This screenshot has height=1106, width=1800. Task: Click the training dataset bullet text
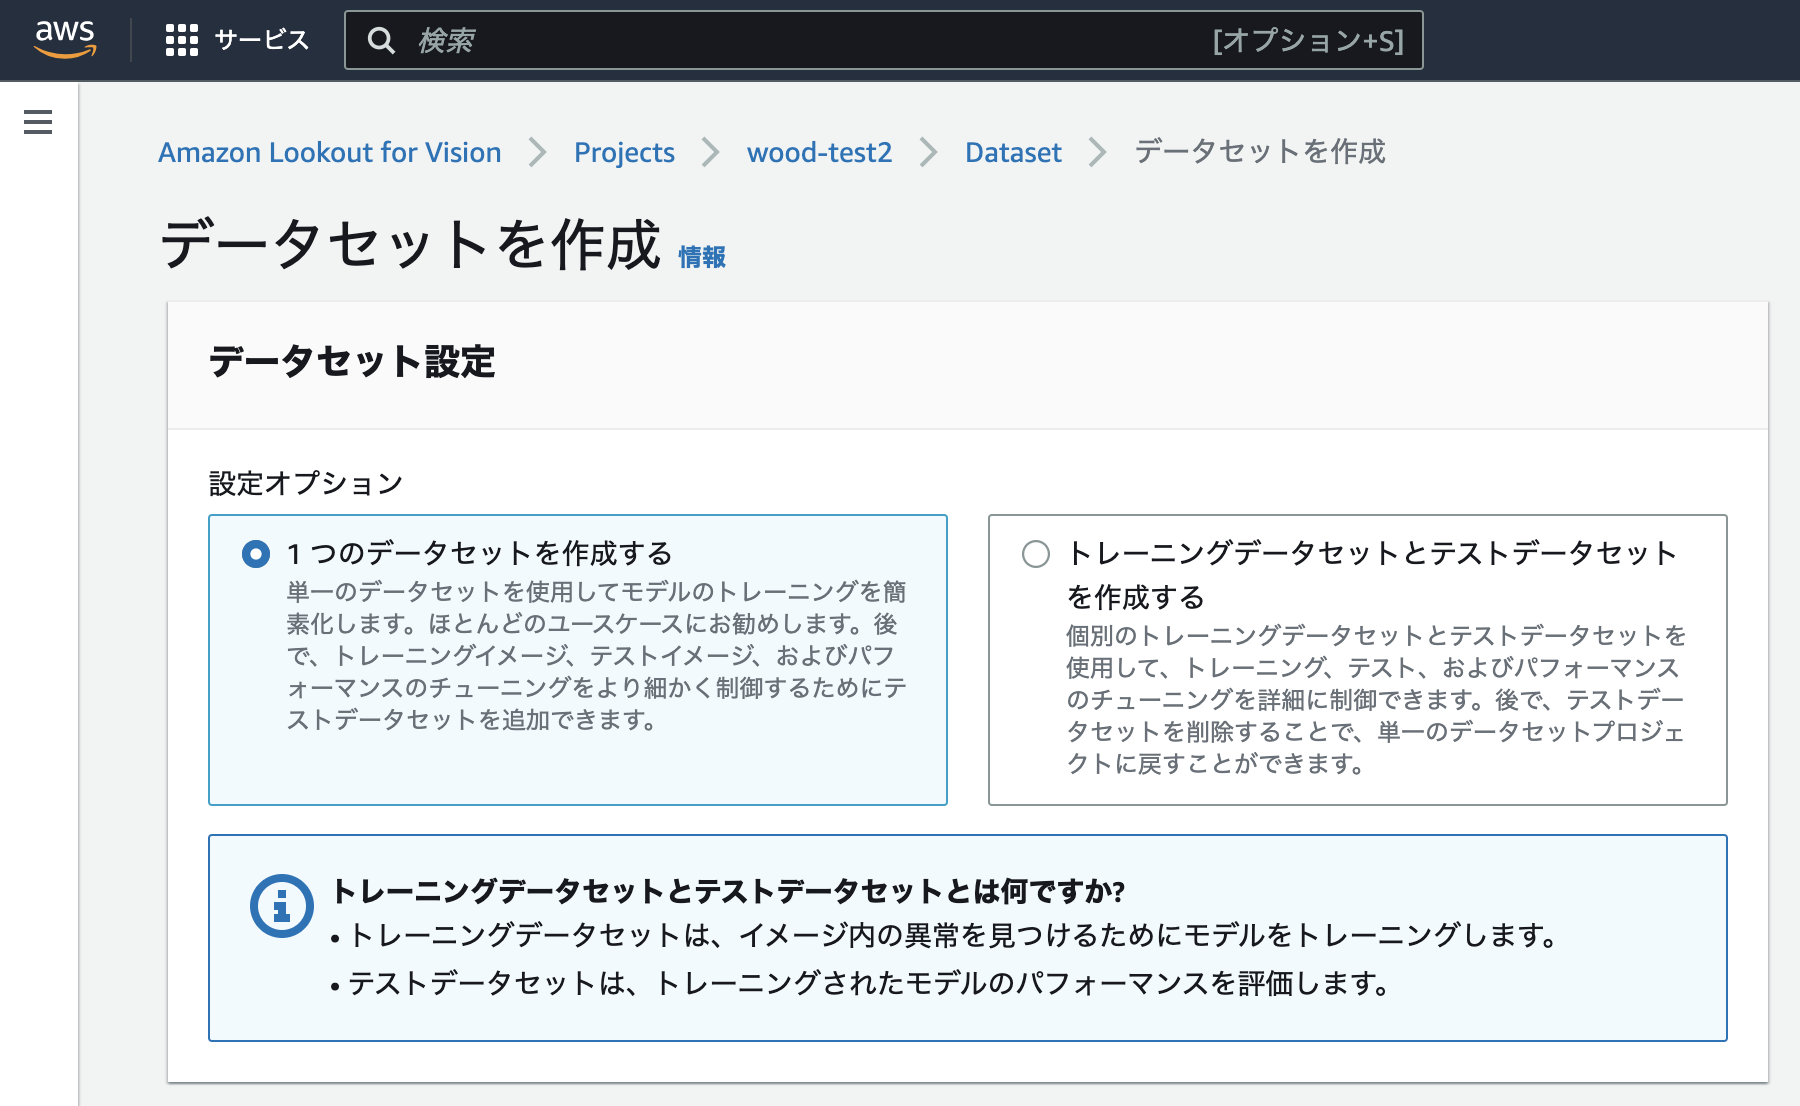(953, 936)
